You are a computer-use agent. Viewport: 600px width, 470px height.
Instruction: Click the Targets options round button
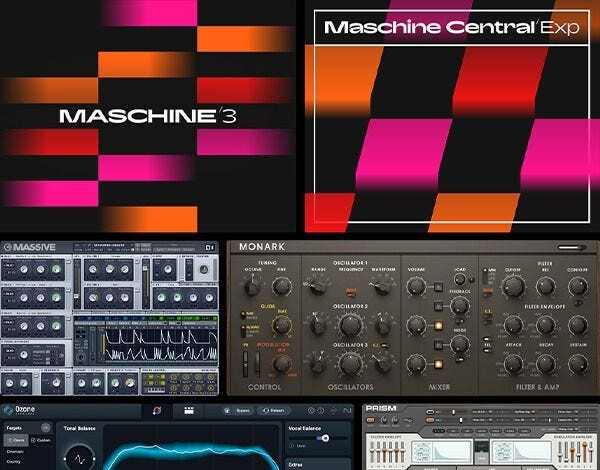tap(46, 428)
